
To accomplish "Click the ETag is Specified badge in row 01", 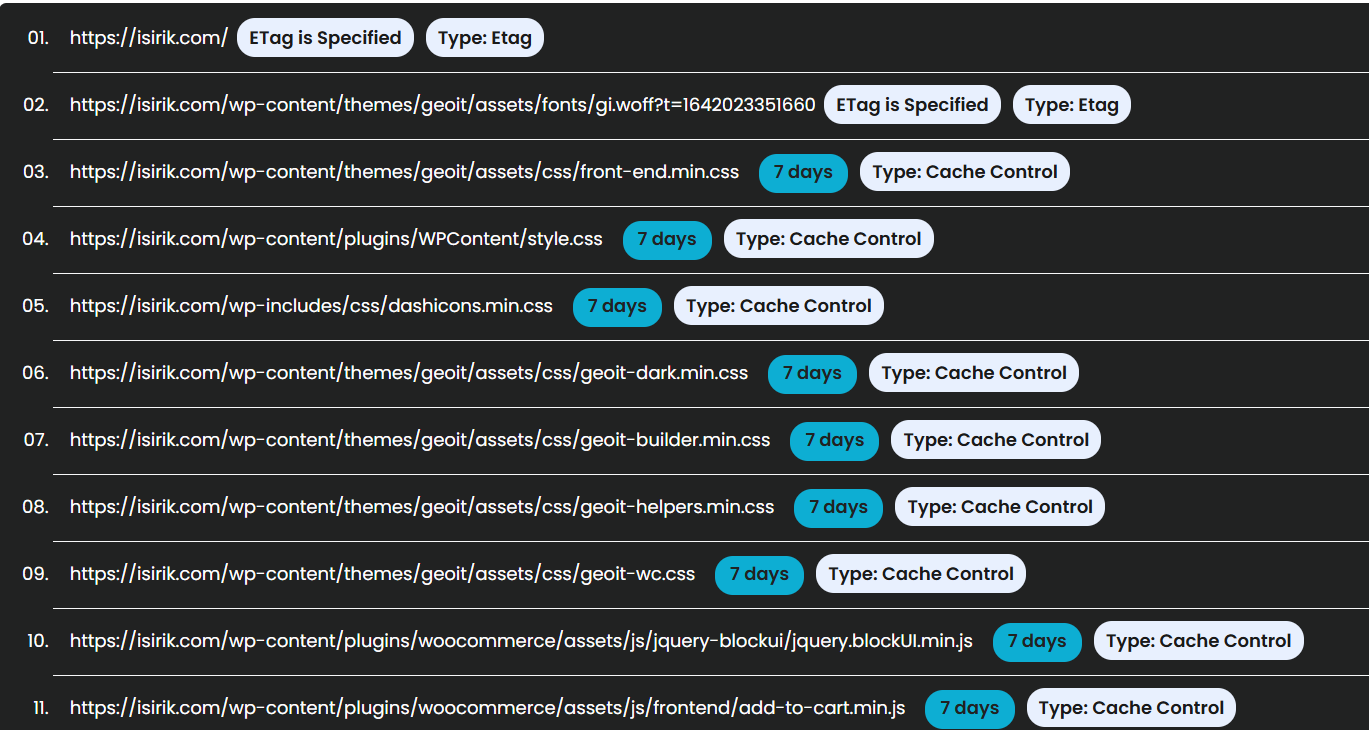I will coord(325,38).
